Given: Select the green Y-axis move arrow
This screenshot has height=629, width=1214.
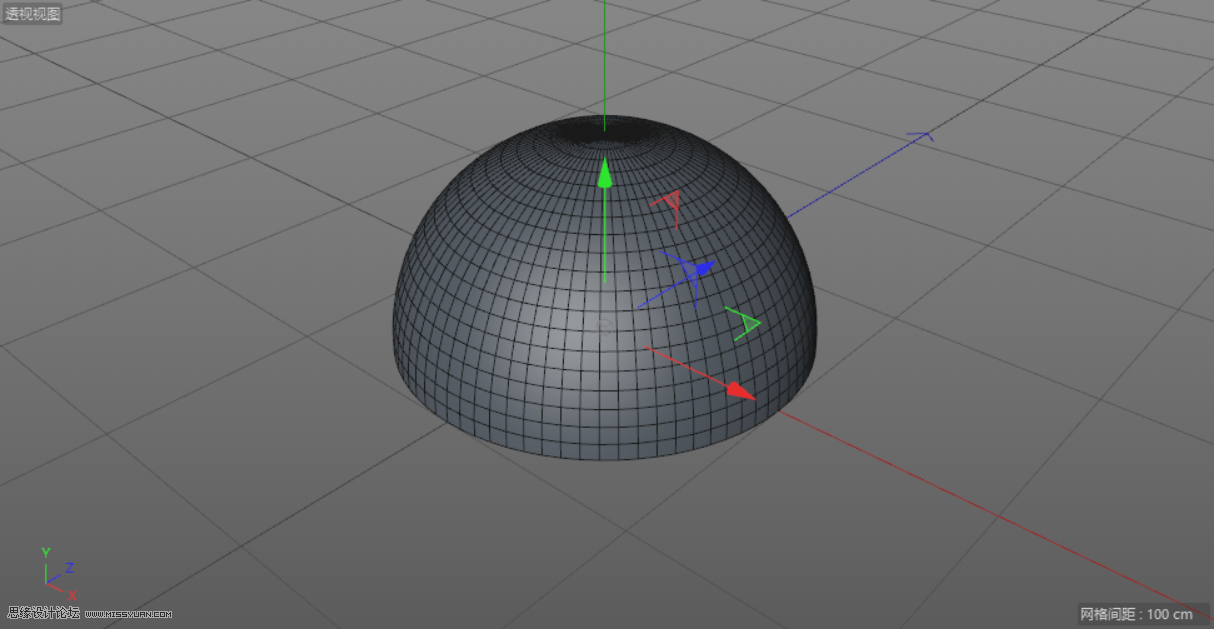Looking at the screenshot, I should (x=605, y=175).
